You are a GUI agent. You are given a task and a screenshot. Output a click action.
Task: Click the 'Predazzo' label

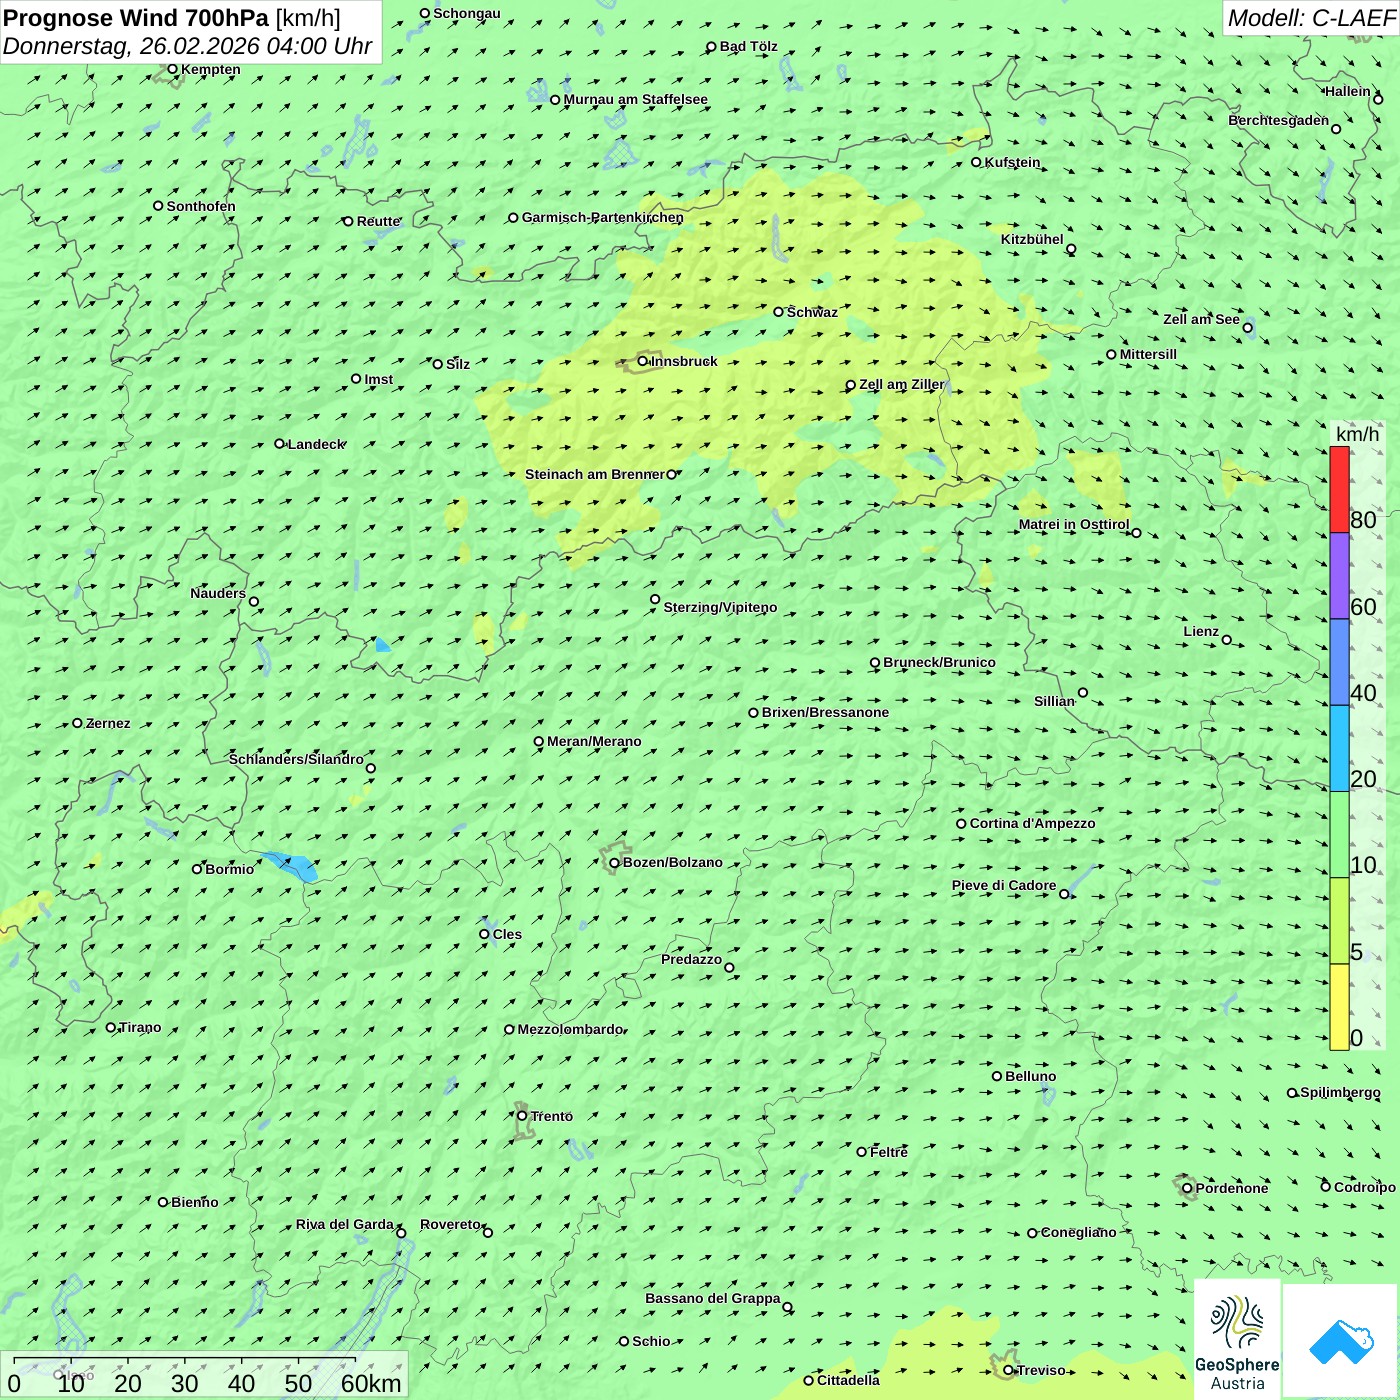click(x=691, y=959)
